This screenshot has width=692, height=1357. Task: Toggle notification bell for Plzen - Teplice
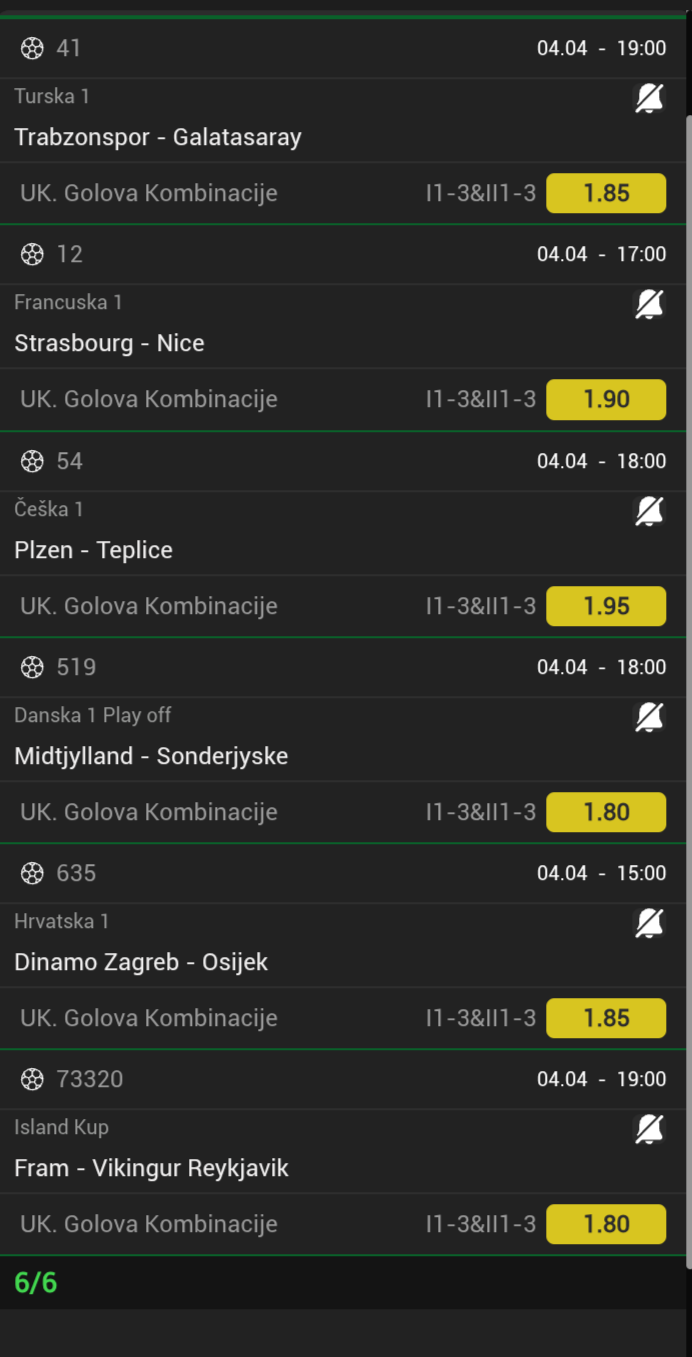pos(649,511)
